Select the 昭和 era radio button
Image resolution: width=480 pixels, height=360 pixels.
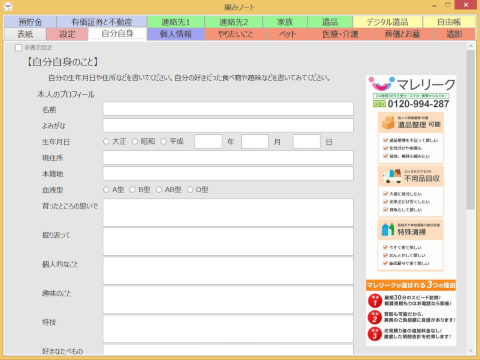pos(135,142)
